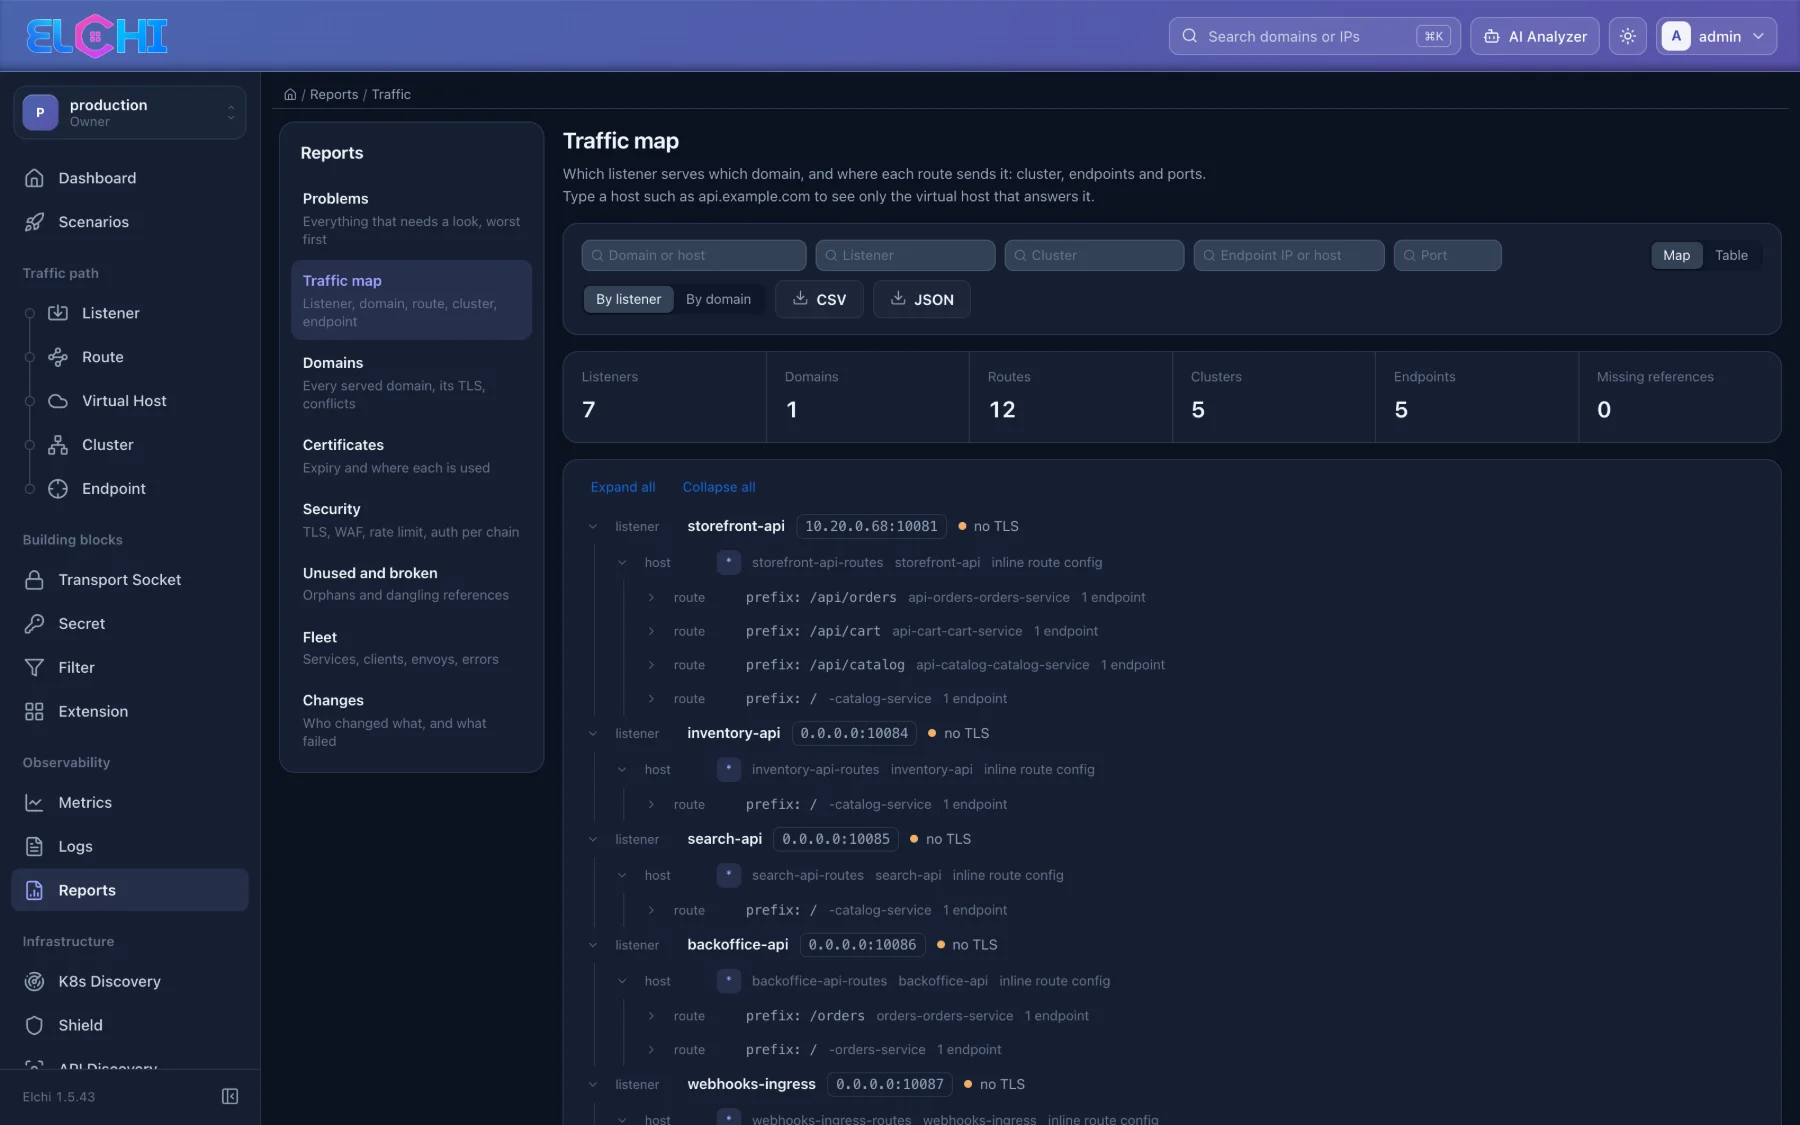Focus the Domain or host filter field

[693, 255]
